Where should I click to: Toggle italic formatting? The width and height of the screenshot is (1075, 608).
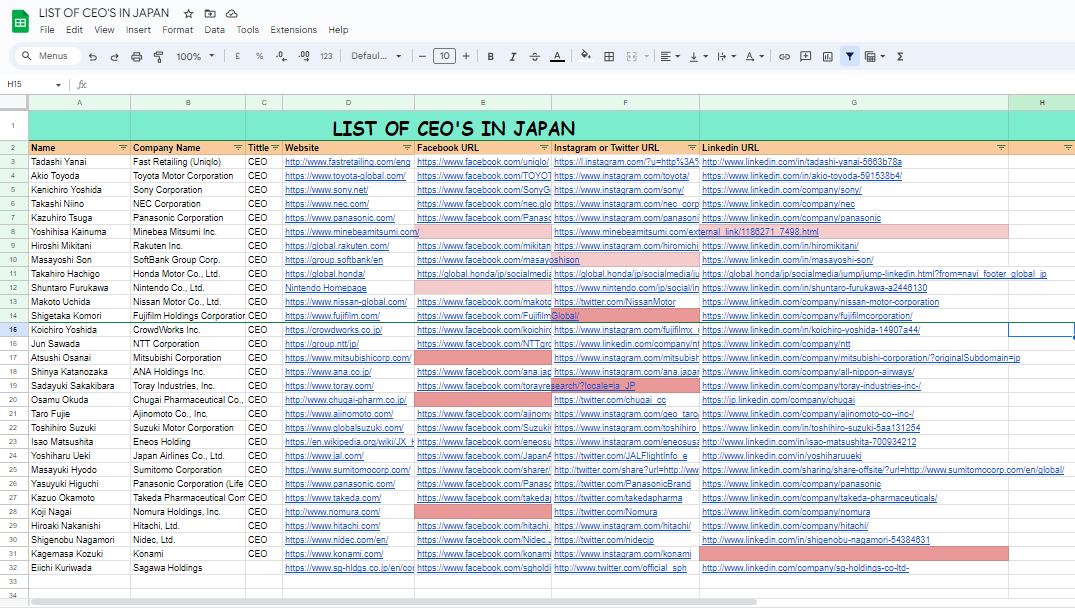tap(512, 56)
